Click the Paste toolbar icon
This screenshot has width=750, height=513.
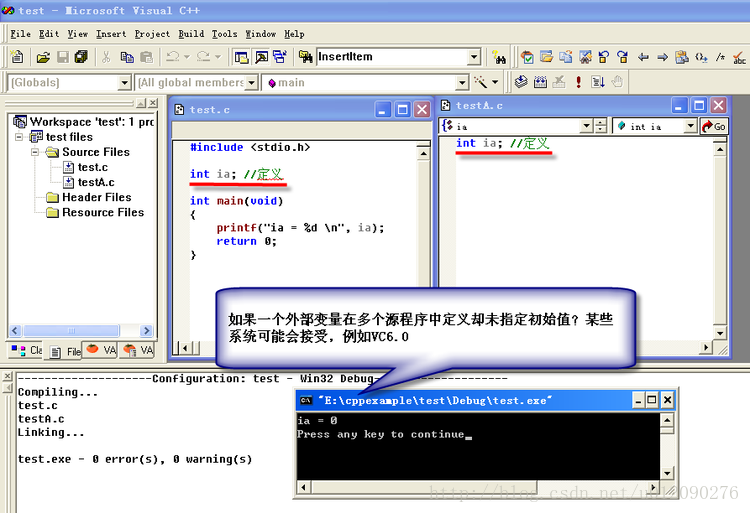tap(146, 57)
